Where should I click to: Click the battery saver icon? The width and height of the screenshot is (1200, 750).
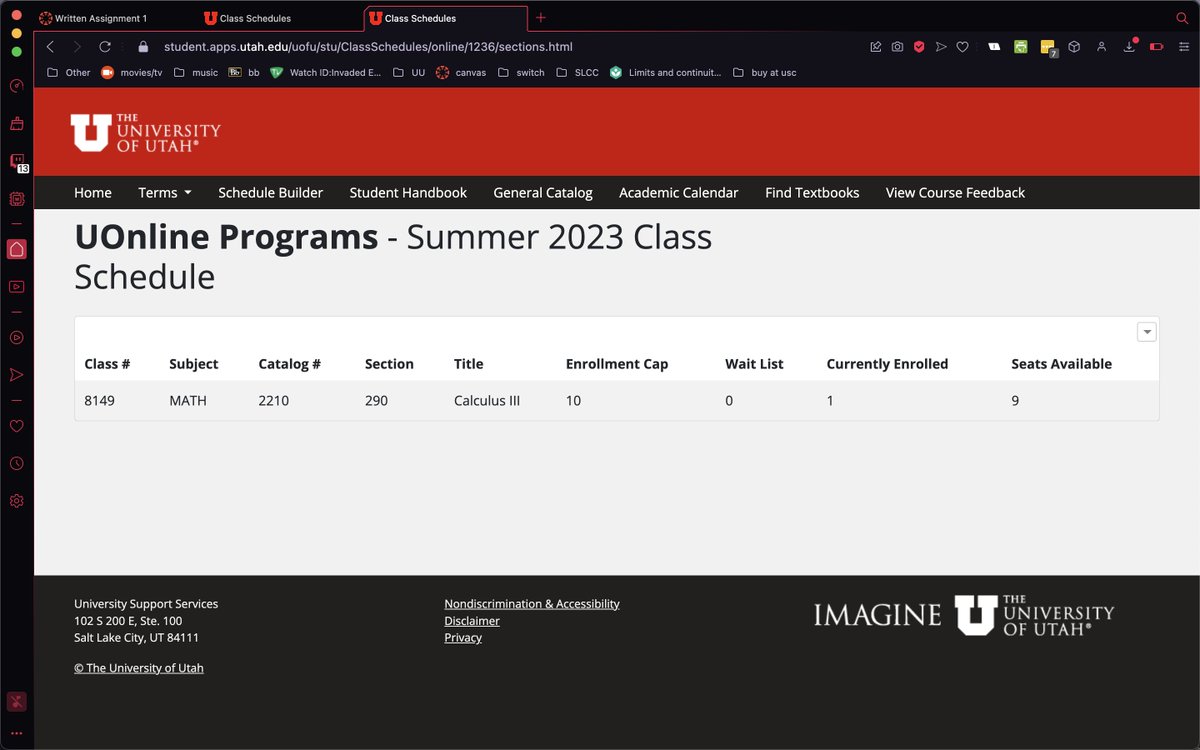tap(1157, 47)
